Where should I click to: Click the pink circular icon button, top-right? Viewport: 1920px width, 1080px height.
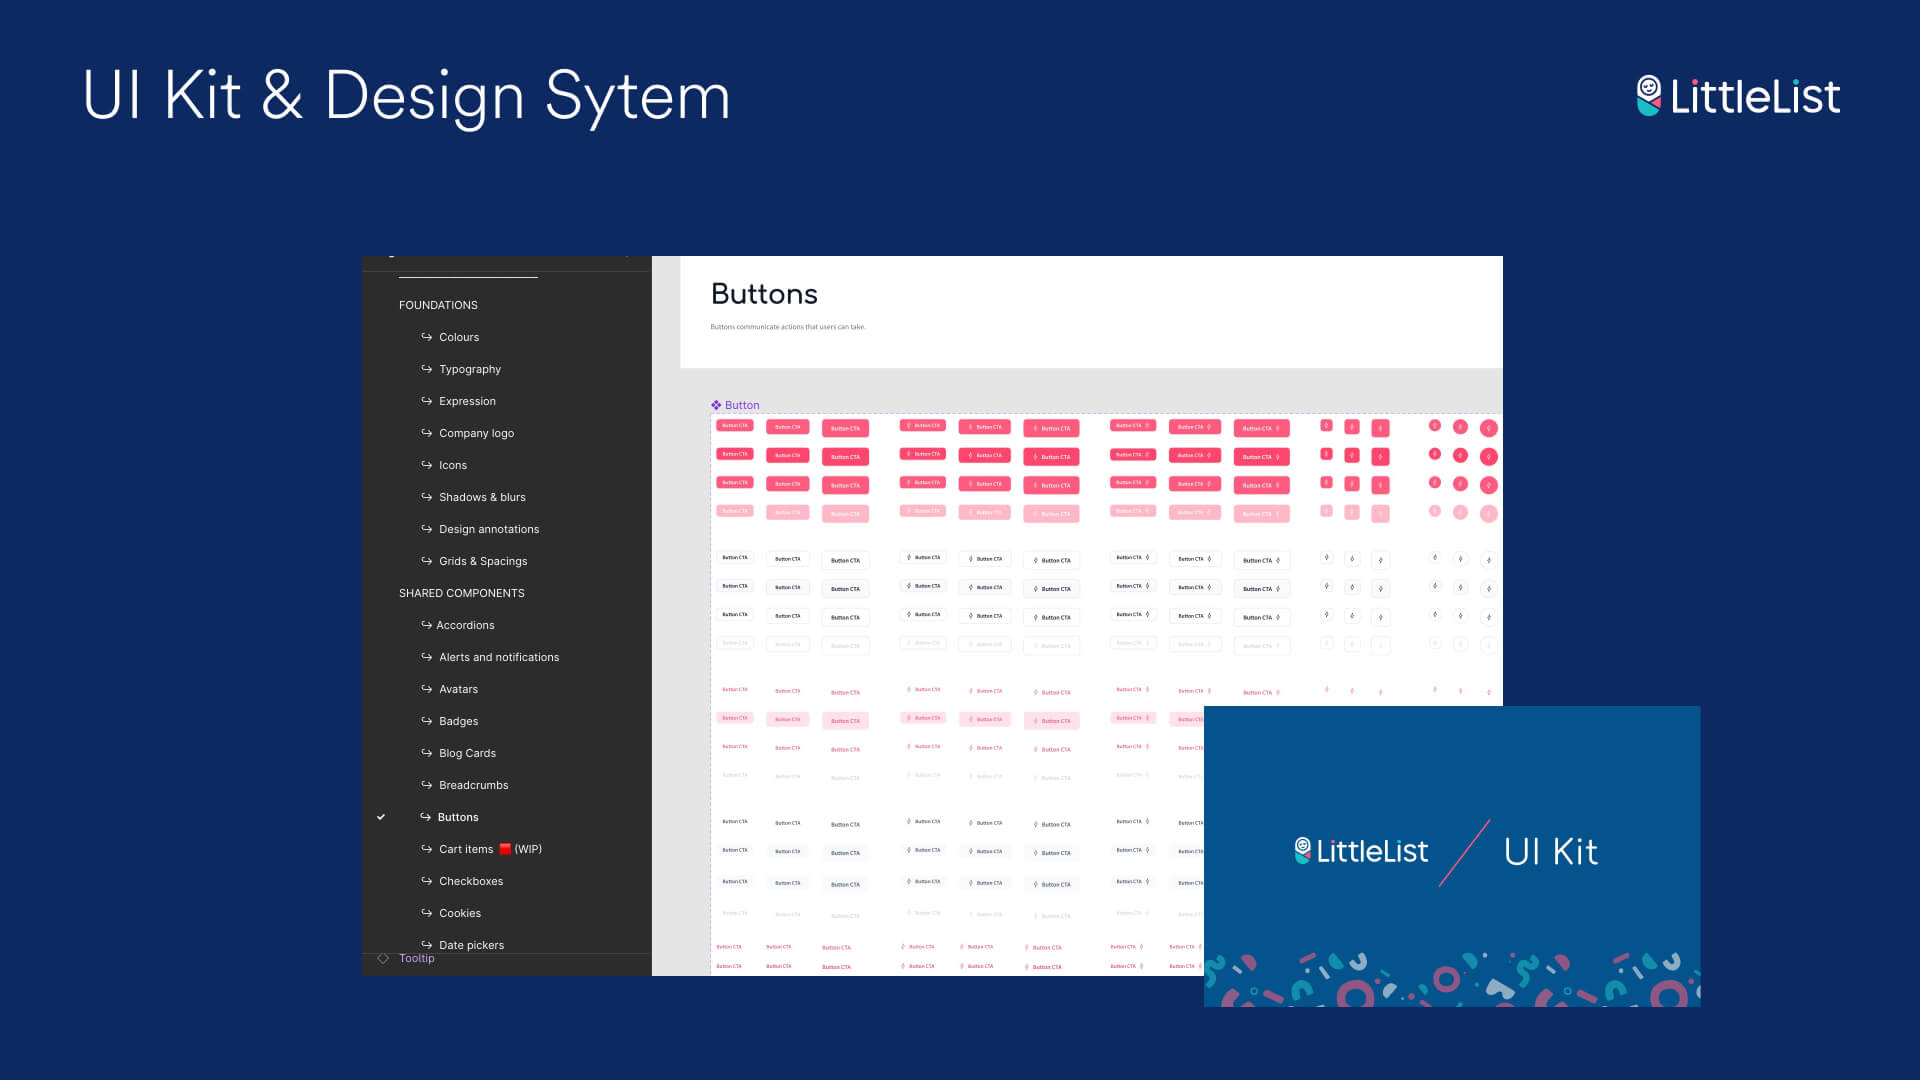pos(1489,428)
